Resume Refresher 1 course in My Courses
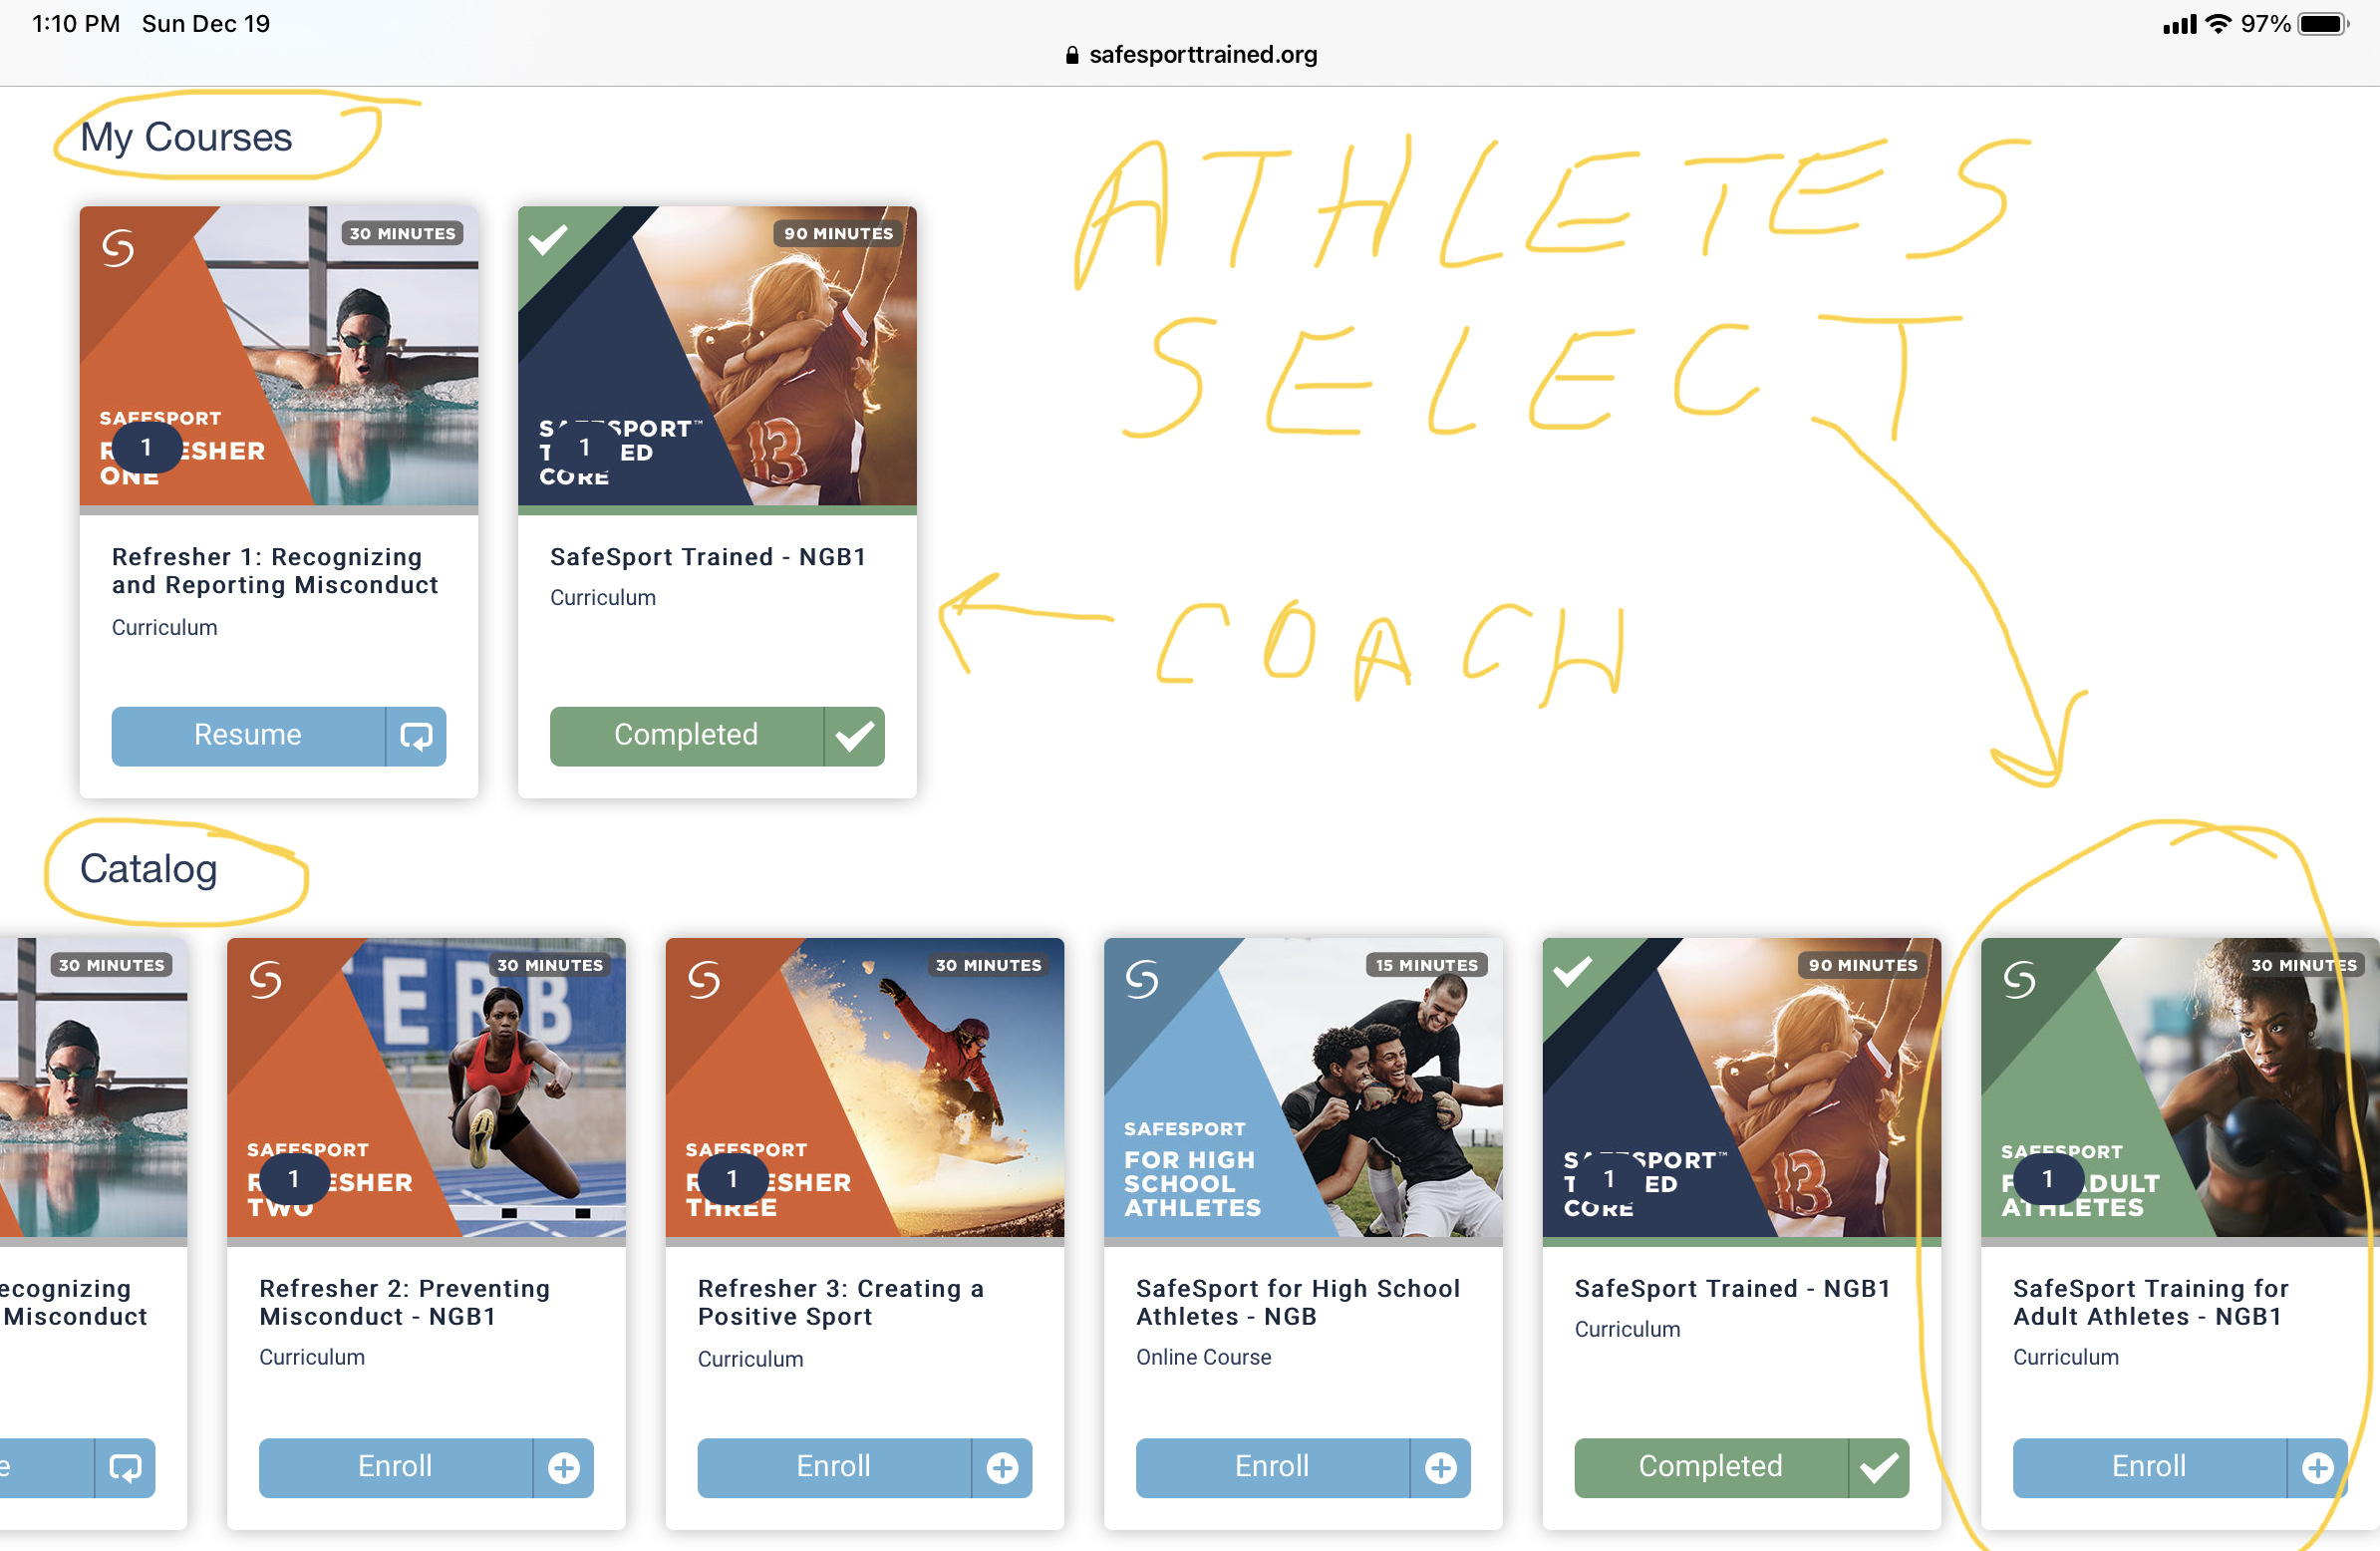 (248, 737)
